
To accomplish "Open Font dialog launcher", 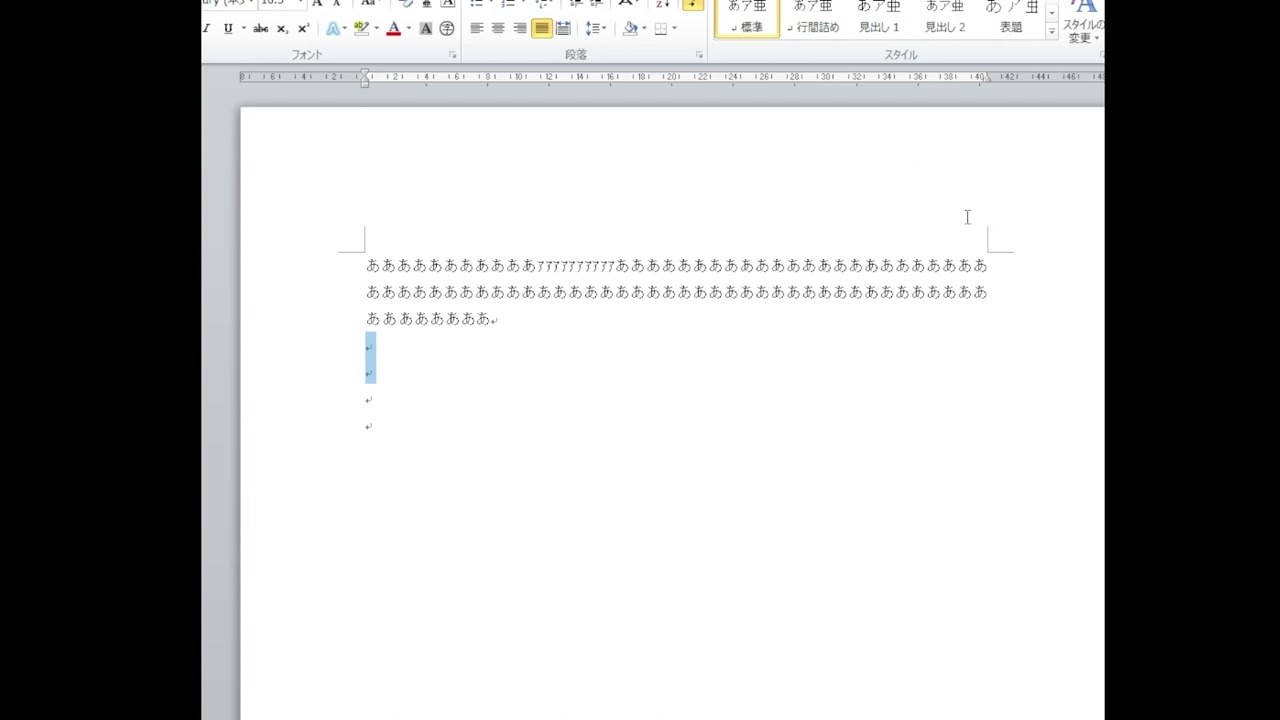I will coord(452,55).
